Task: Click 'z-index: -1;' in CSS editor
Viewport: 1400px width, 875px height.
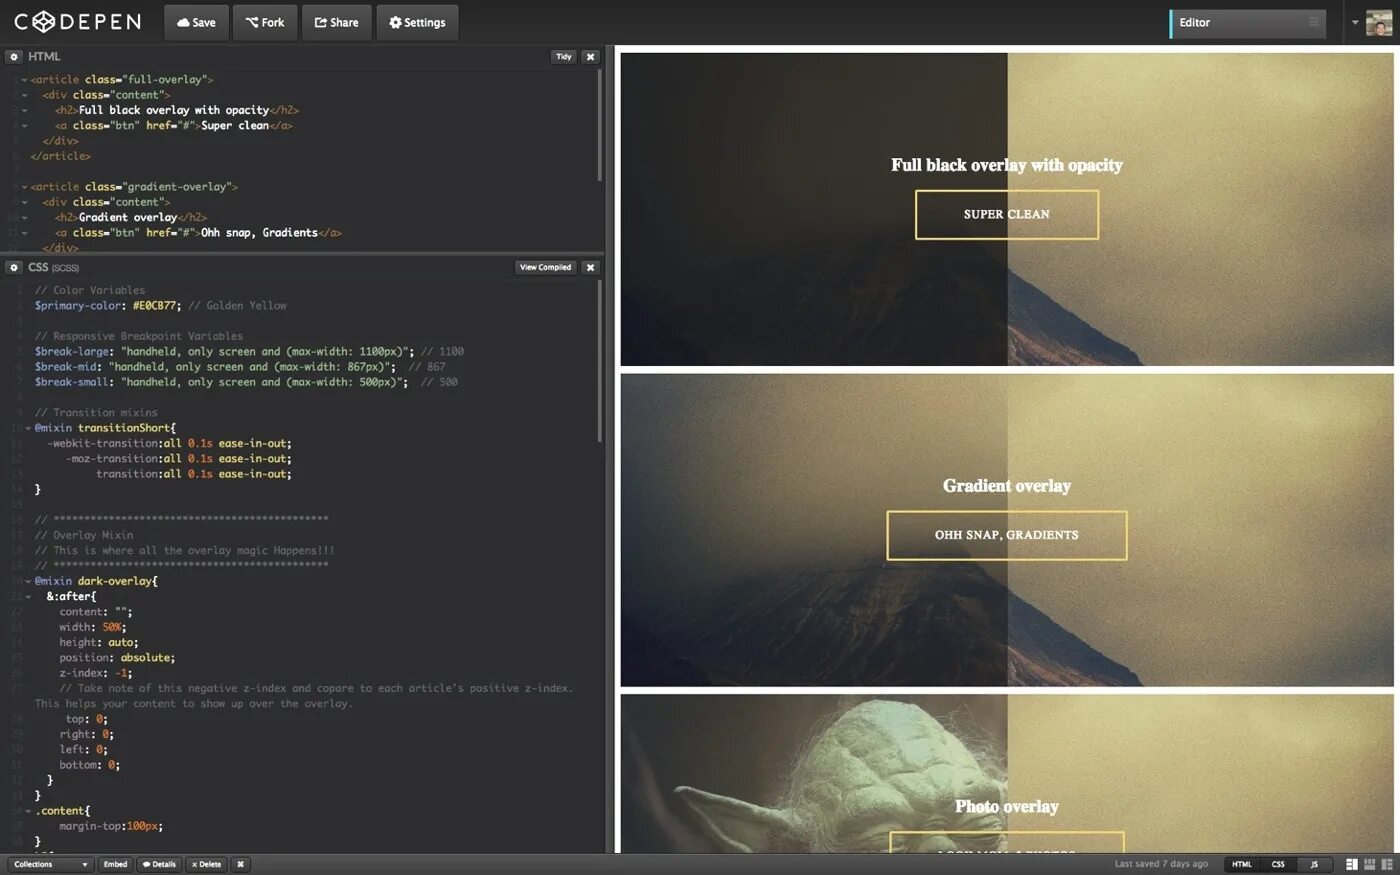Action: tap(96, 673)
